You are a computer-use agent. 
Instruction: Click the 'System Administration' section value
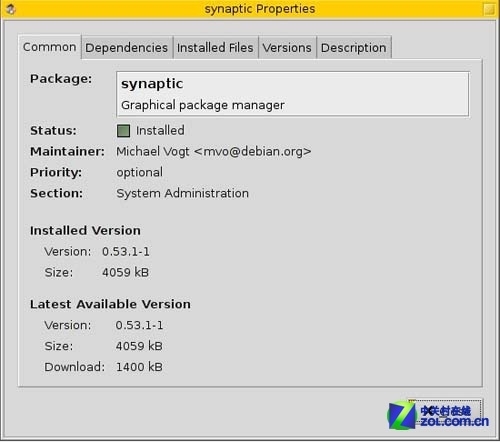(x=182, y=193)
